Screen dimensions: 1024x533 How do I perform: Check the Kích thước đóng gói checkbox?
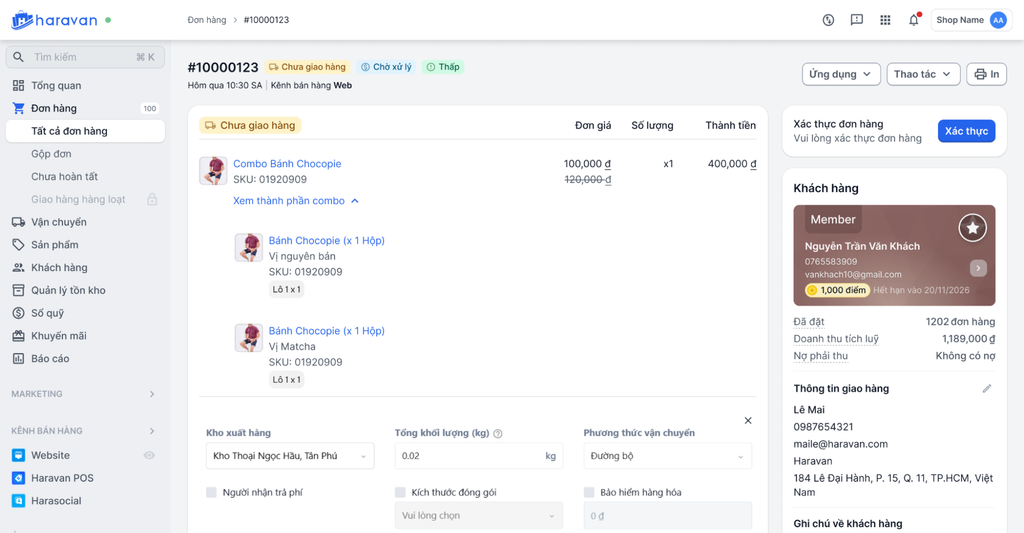pyautogui.click(x=400, y=492)
